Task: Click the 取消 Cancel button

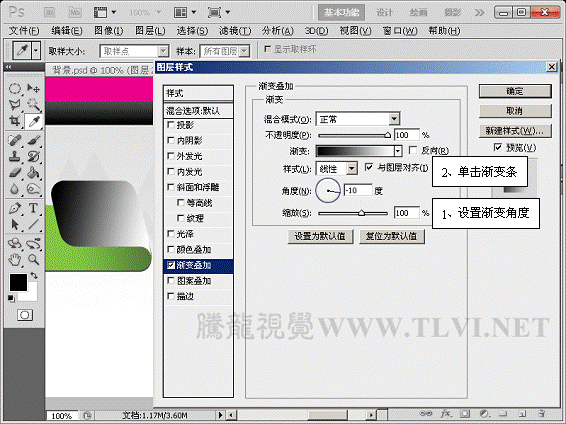Action: pos(515,111)
